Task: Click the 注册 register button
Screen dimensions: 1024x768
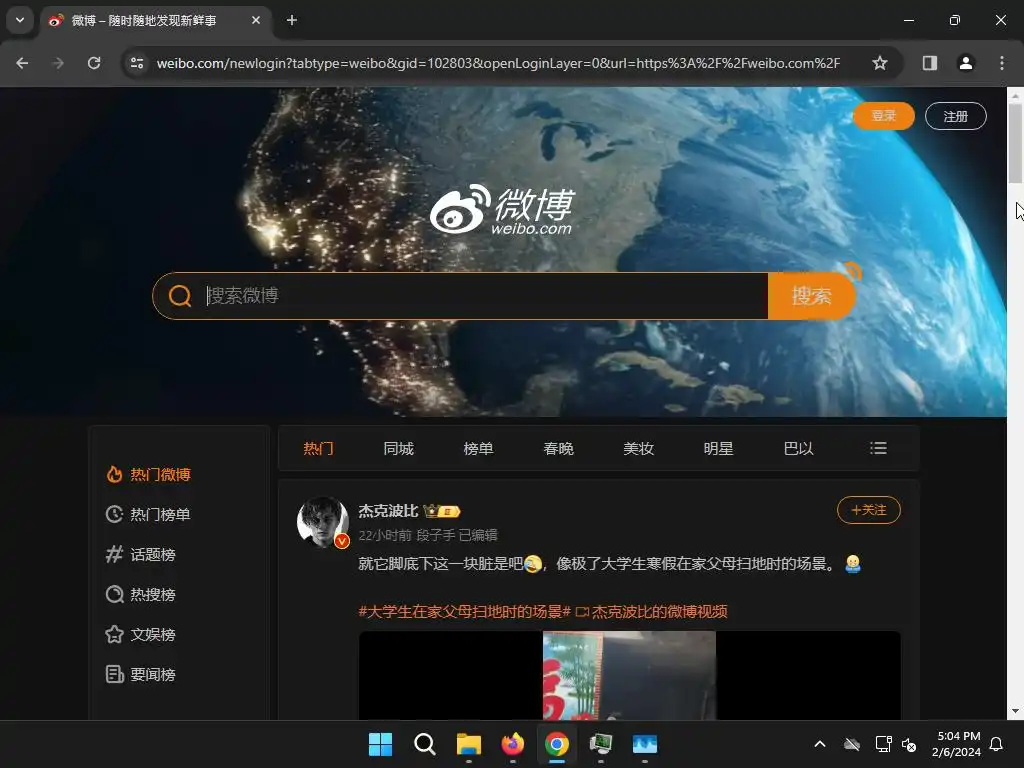Action: pyautogui.click(x=955, y=116)
